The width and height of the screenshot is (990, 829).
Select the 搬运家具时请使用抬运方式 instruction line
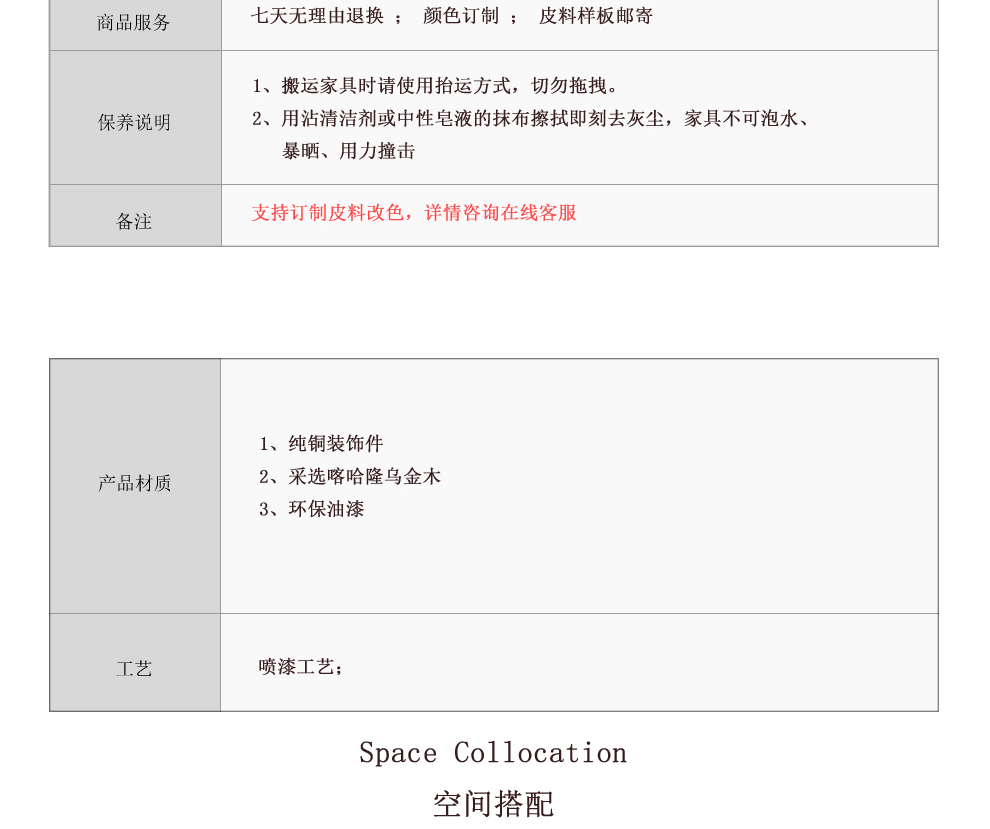(435, 85)
